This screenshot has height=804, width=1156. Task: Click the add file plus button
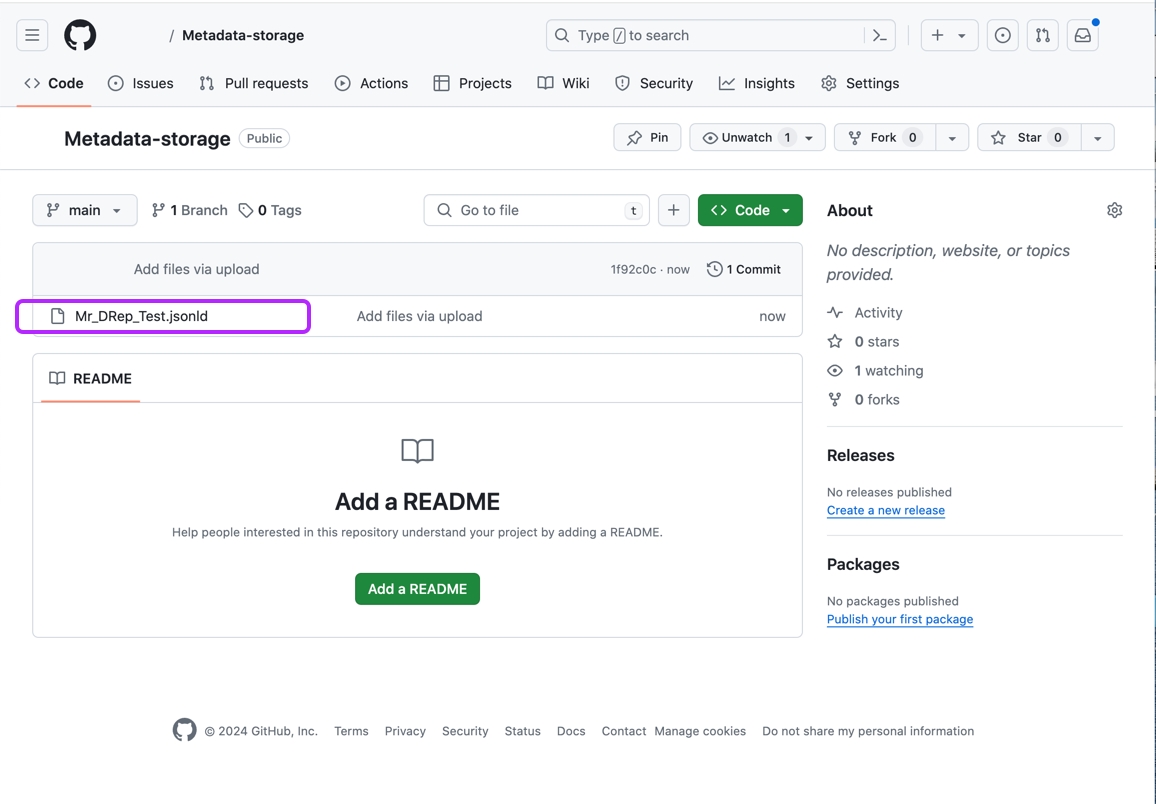click(x=673, y=210)
